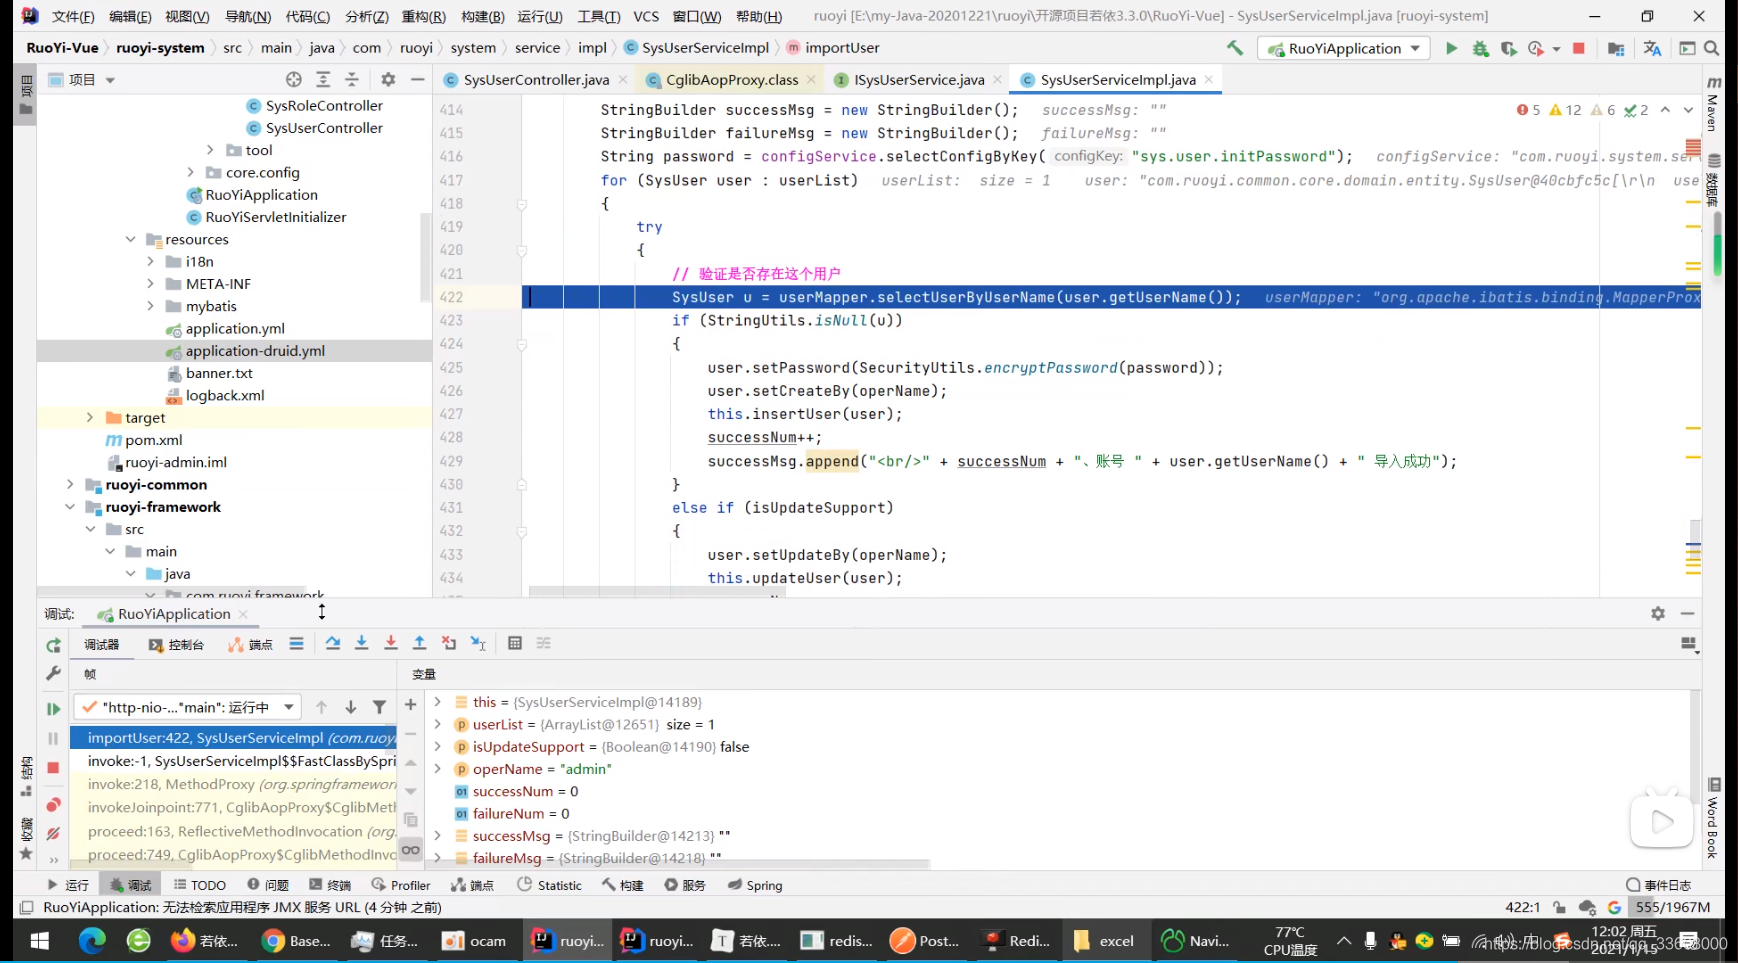Run the RuoYiApplication configuration
The width and height of the screenshot is (1738, 963).
click(x=1451, y=48)
